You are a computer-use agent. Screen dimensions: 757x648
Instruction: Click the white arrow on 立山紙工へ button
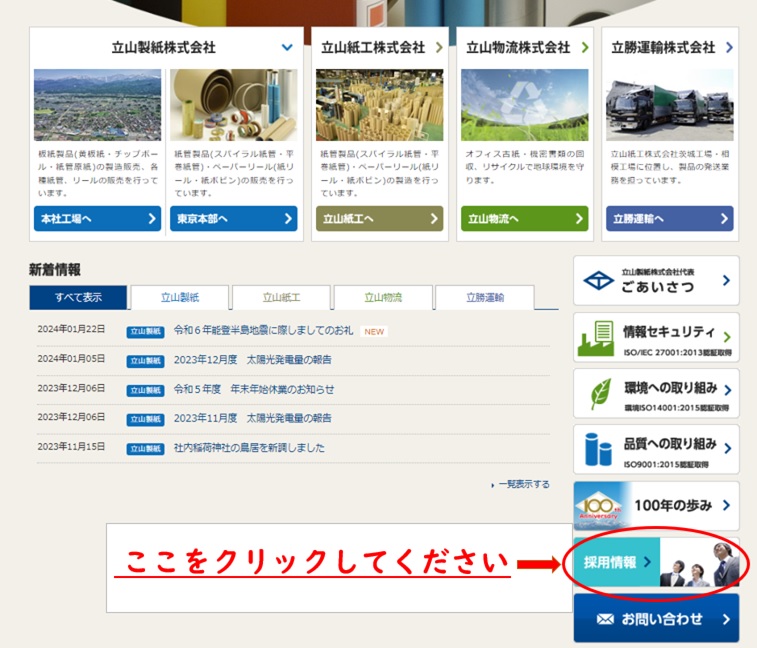434,219
